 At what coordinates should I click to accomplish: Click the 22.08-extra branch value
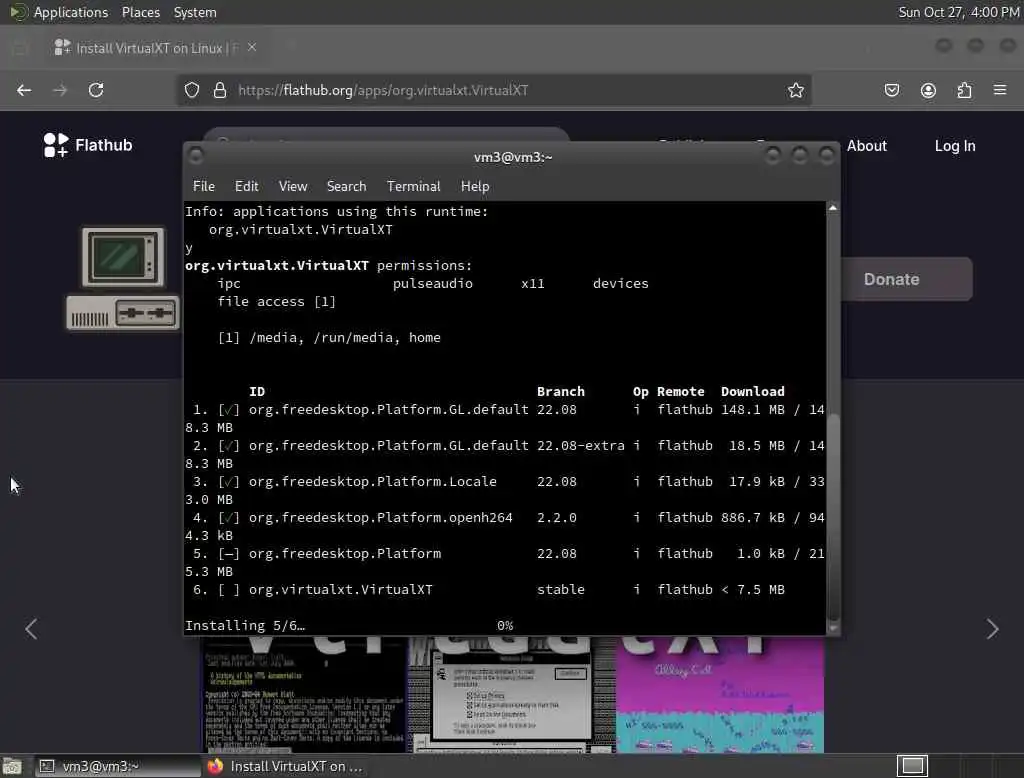(x=581, y=446)
